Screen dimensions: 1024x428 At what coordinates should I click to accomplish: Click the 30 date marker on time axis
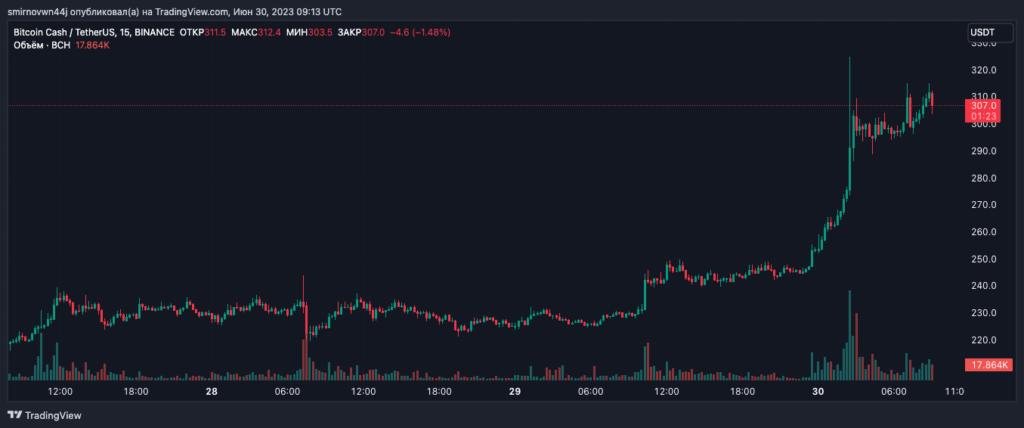pos(817,391)
